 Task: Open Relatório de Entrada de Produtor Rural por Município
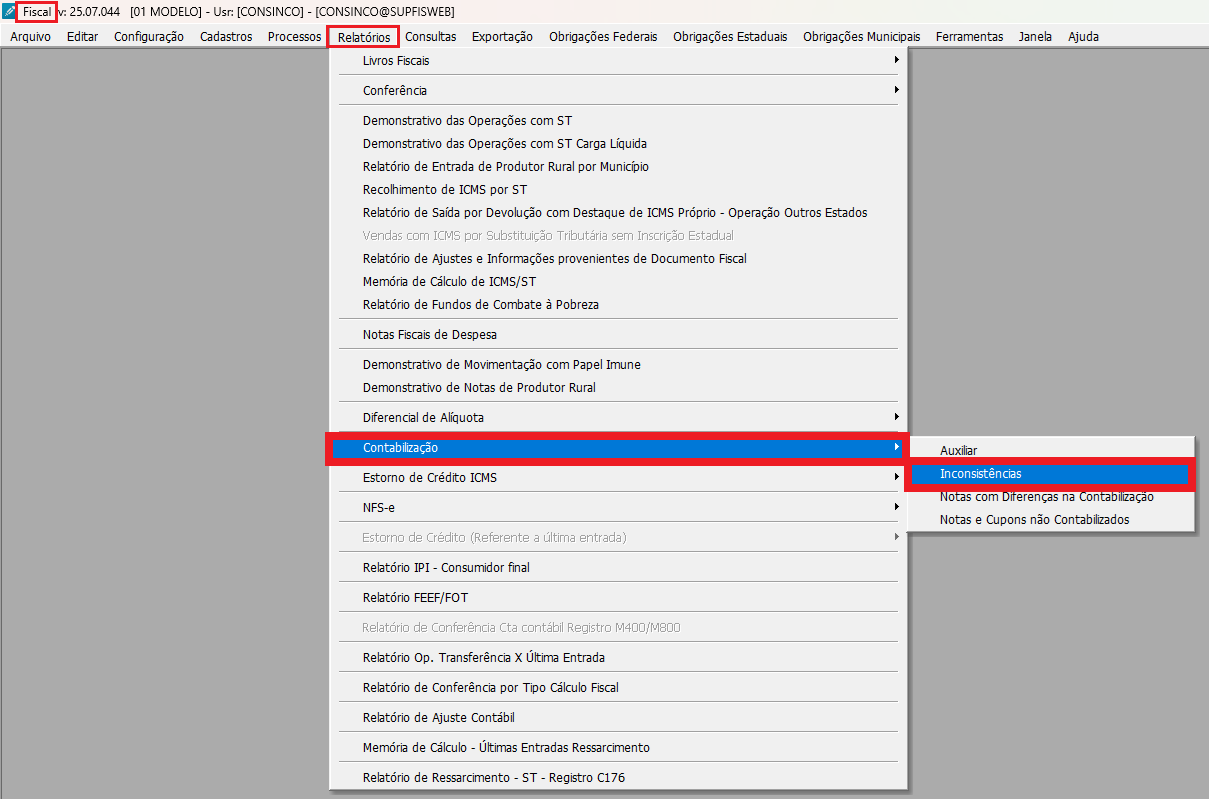tap(618, 167)
